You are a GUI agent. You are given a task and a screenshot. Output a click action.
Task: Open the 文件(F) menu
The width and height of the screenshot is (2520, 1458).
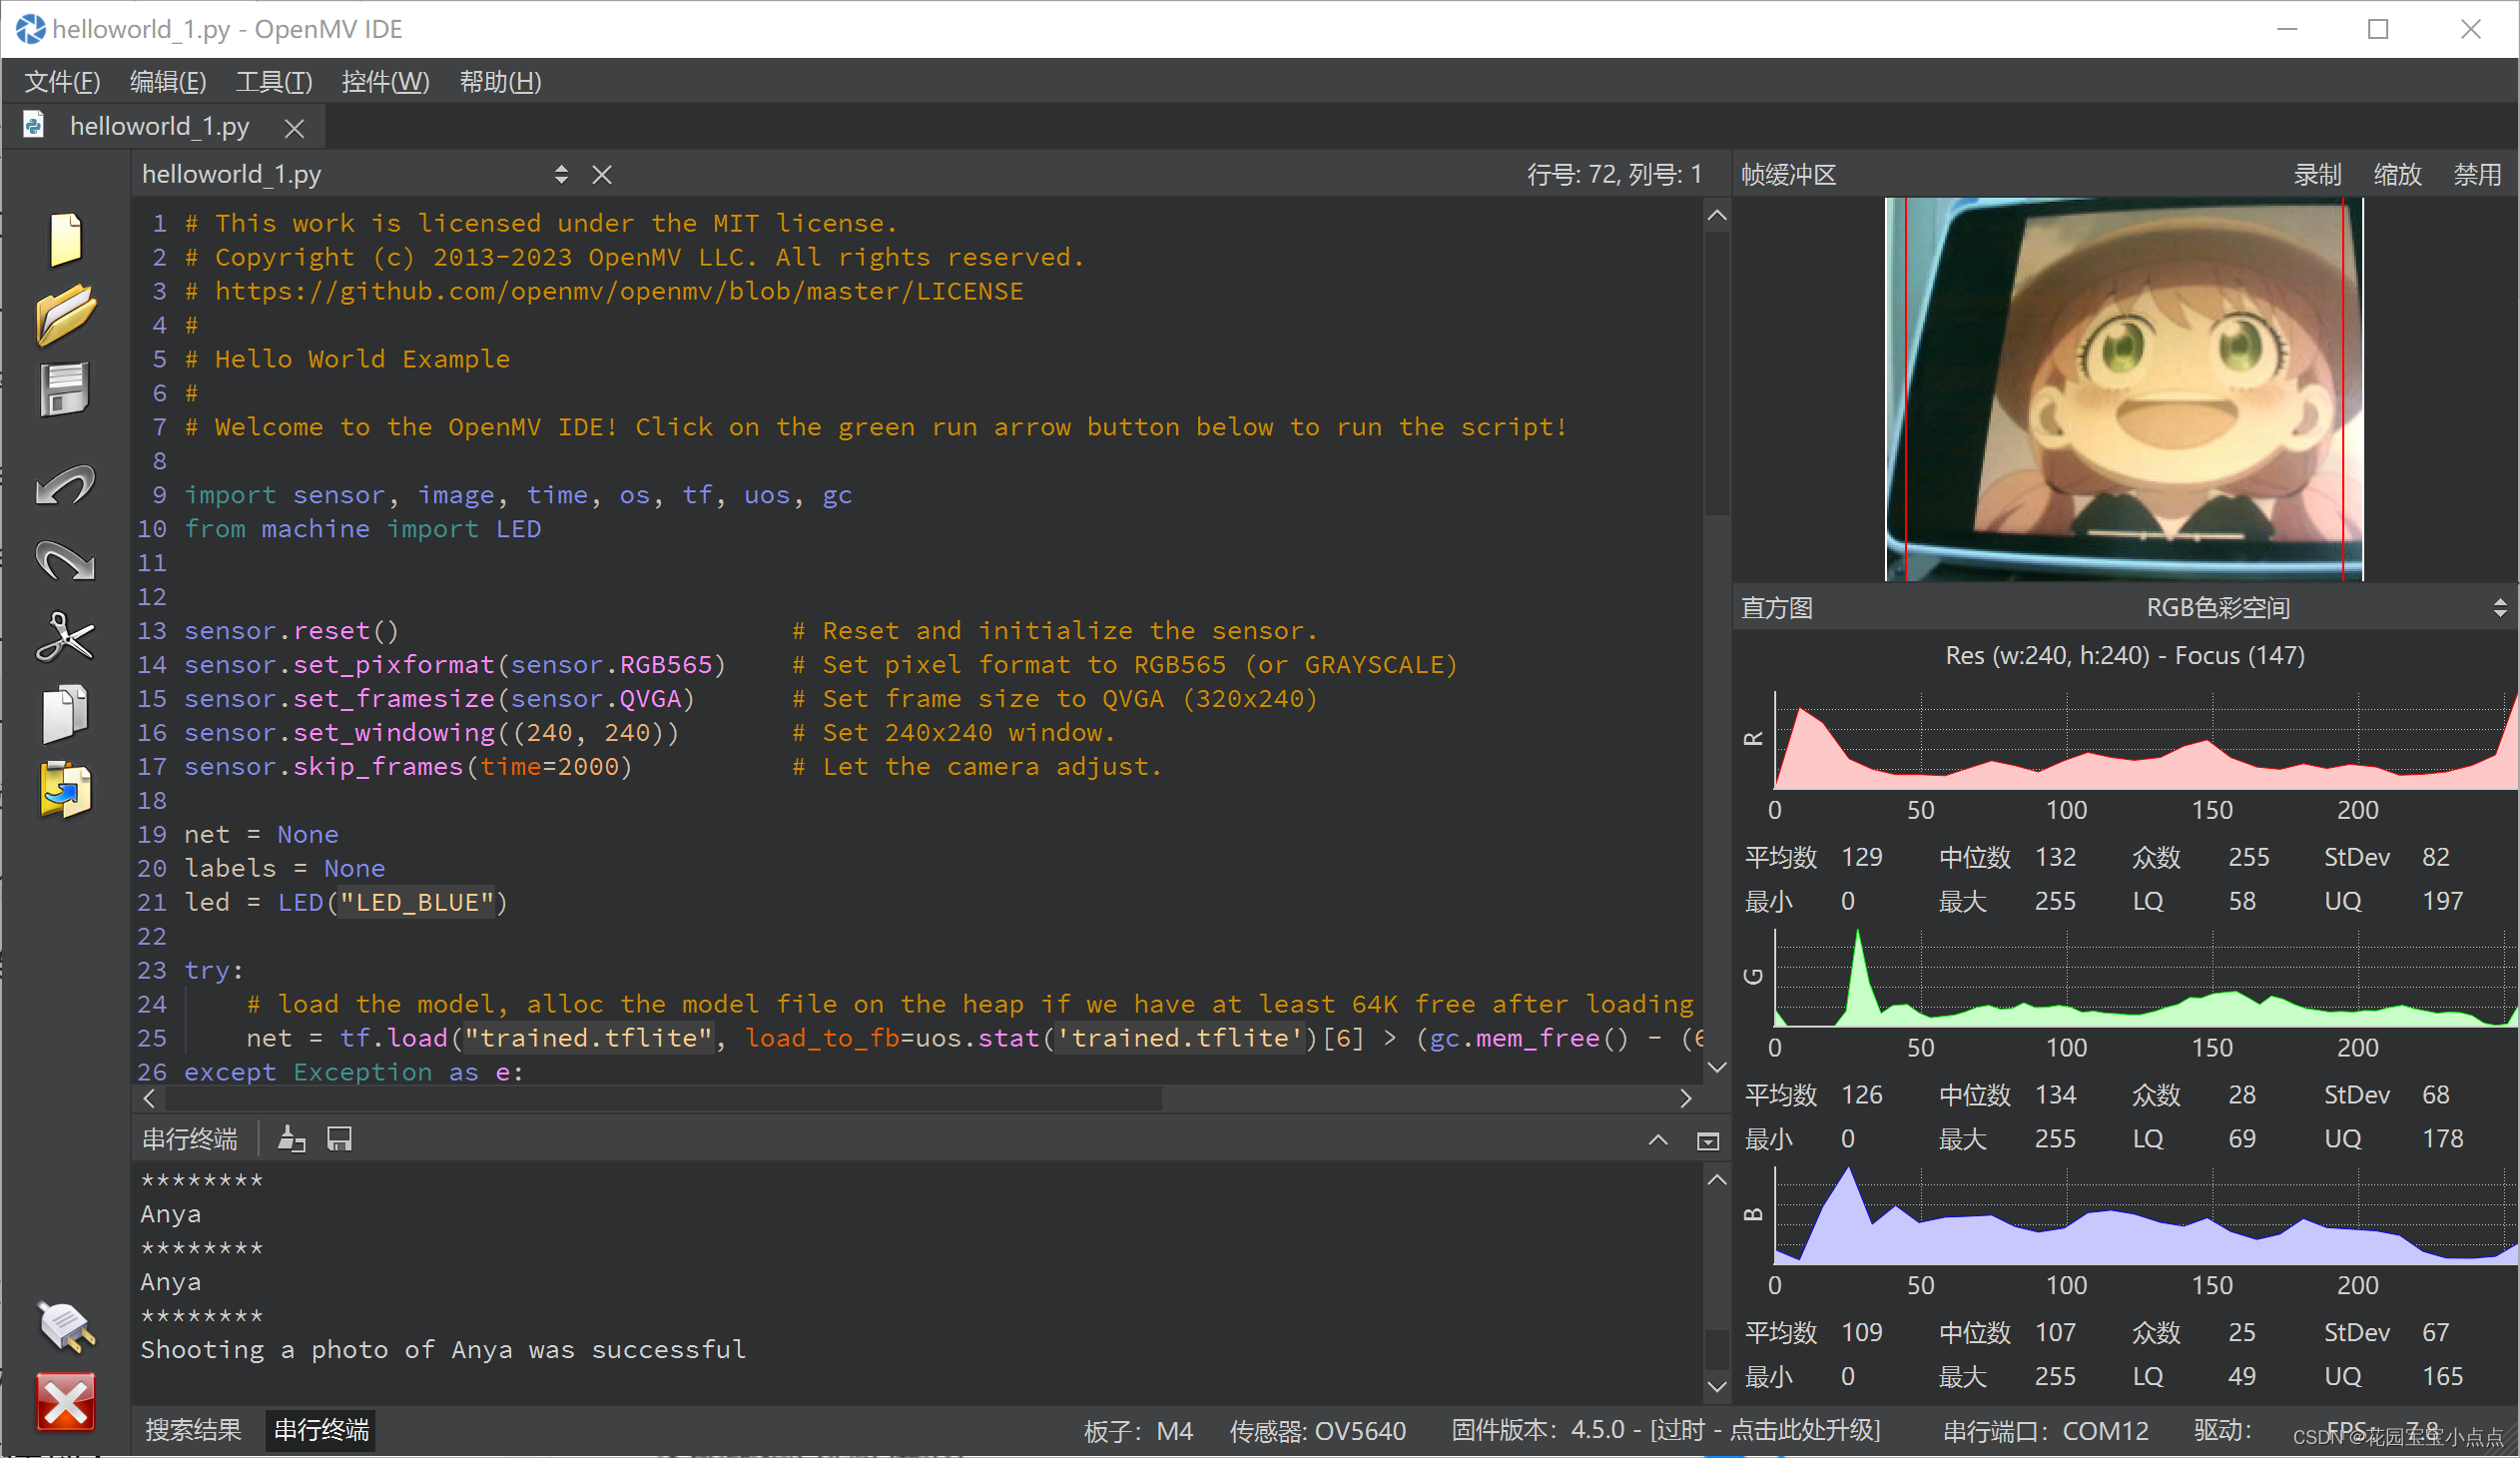[x=62, y=82]
